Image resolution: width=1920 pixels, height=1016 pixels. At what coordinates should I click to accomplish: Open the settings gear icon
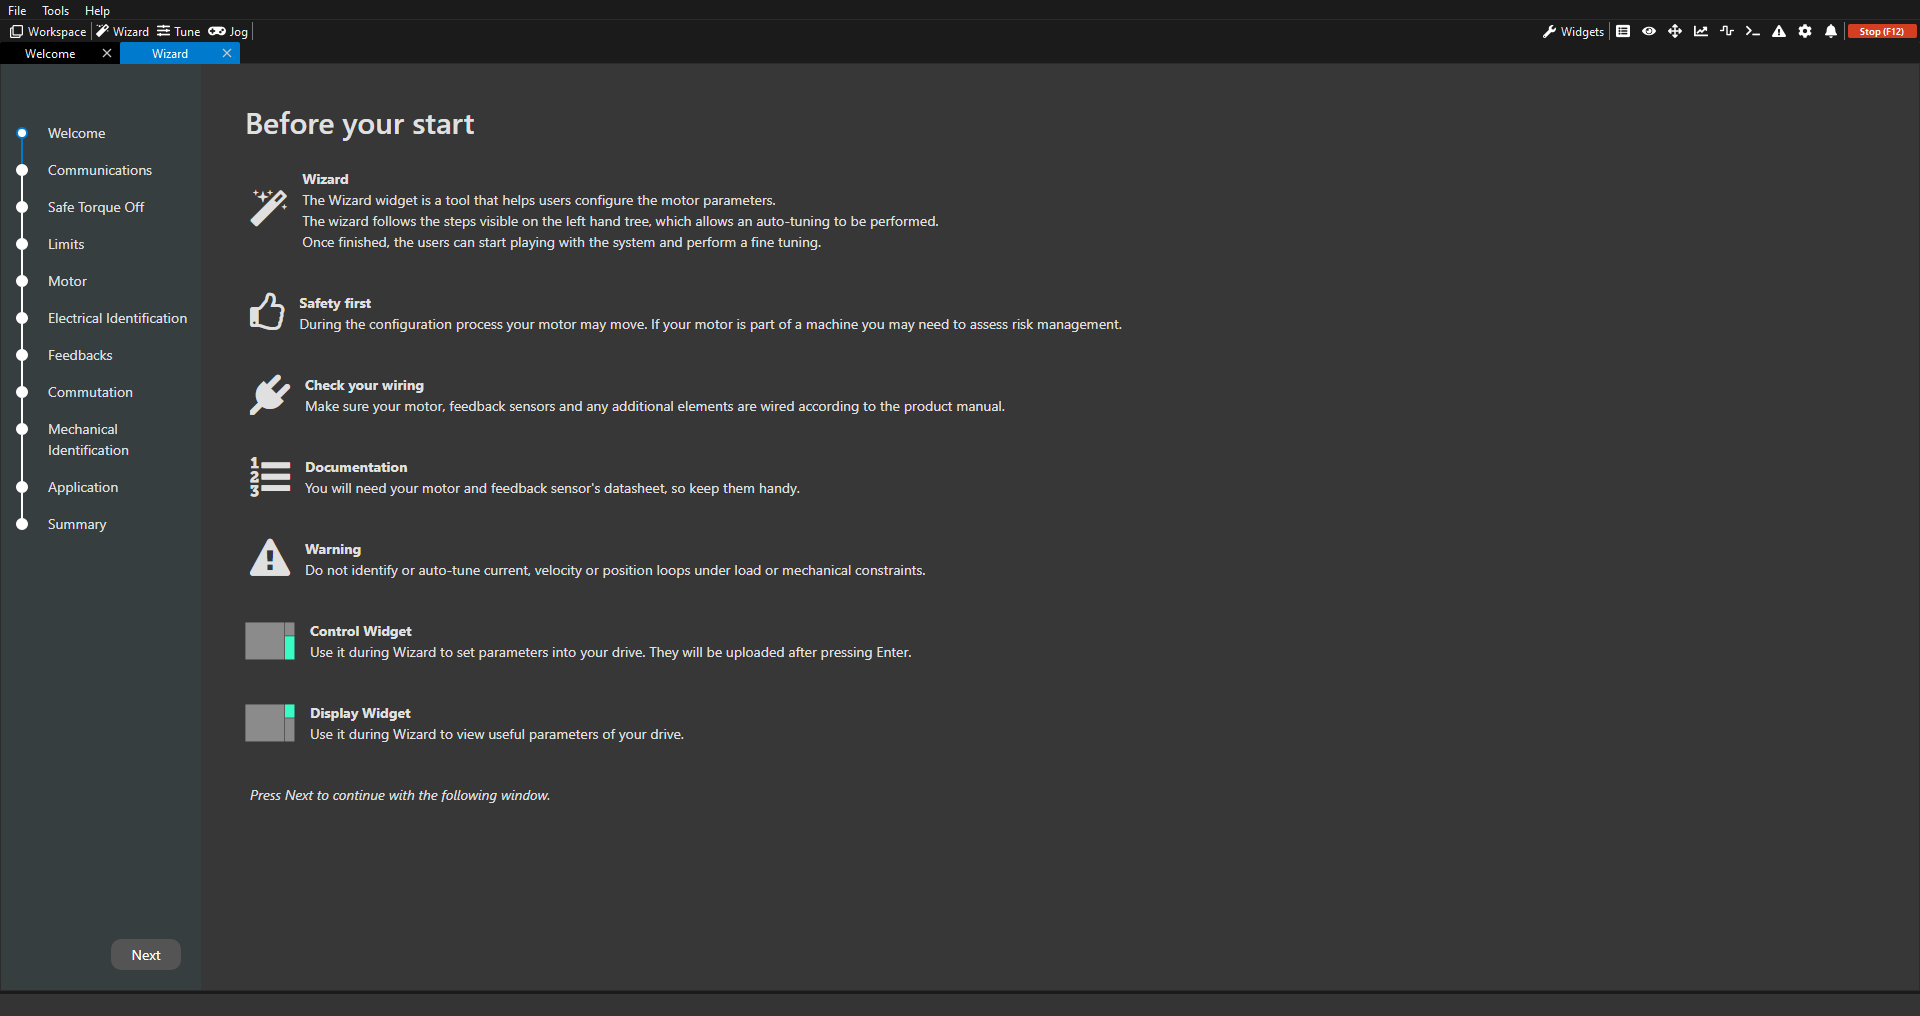coord(1805,31)
